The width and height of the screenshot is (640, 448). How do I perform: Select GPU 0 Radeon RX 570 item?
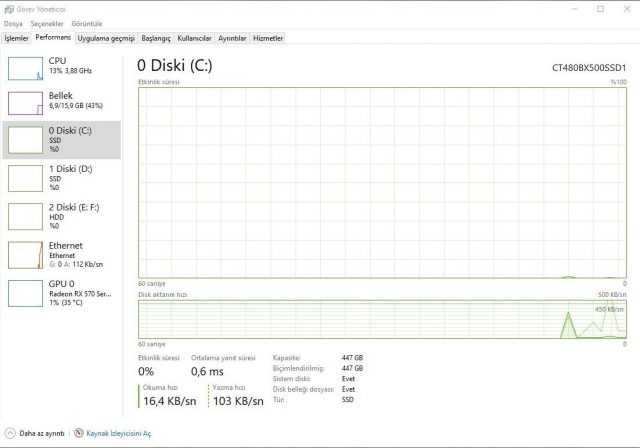[62, 293]
